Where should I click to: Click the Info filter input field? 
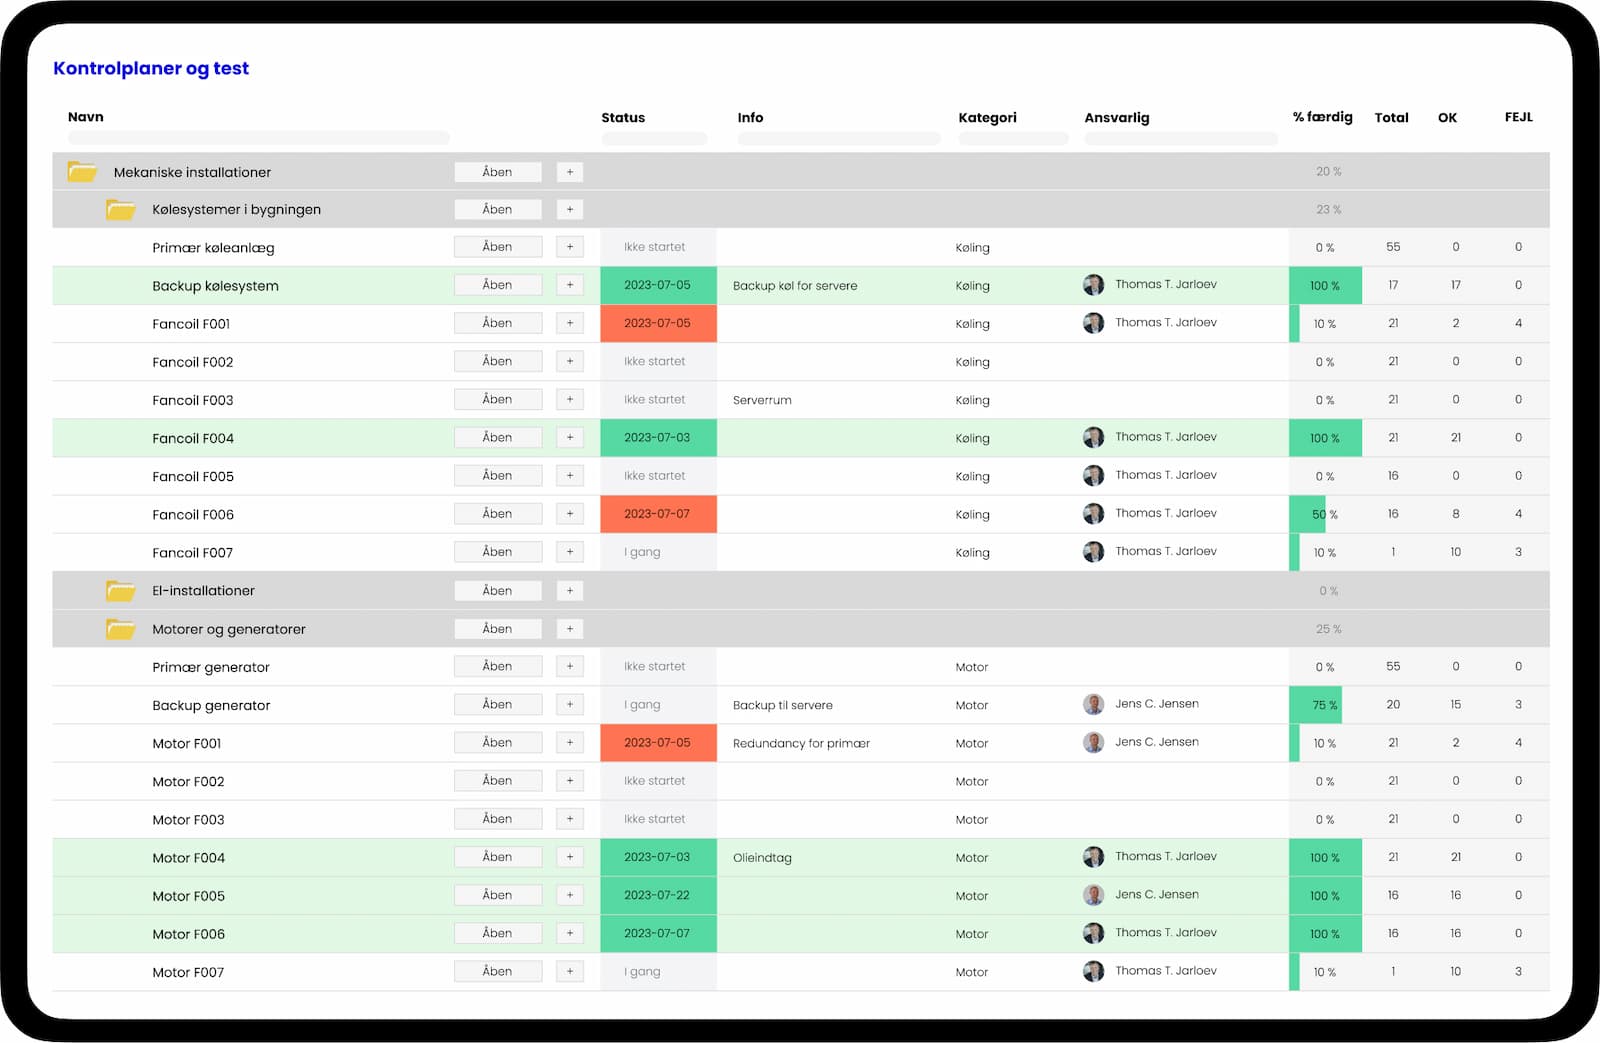[x=839, y=138]
